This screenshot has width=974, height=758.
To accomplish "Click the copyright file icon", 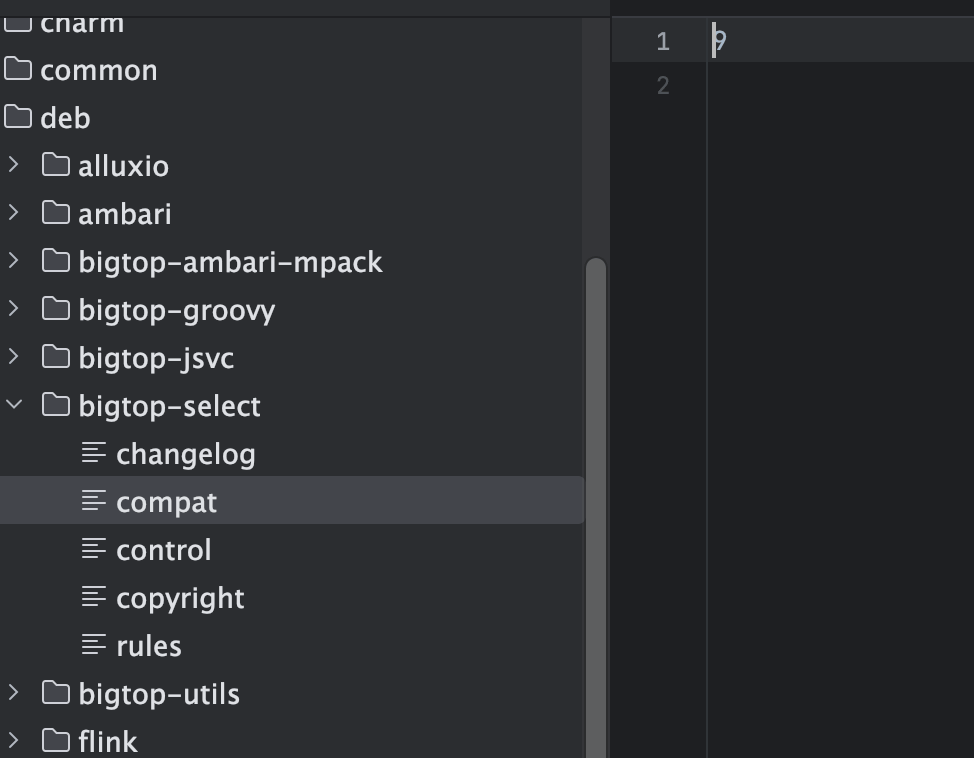I will (x=94, y=596).
